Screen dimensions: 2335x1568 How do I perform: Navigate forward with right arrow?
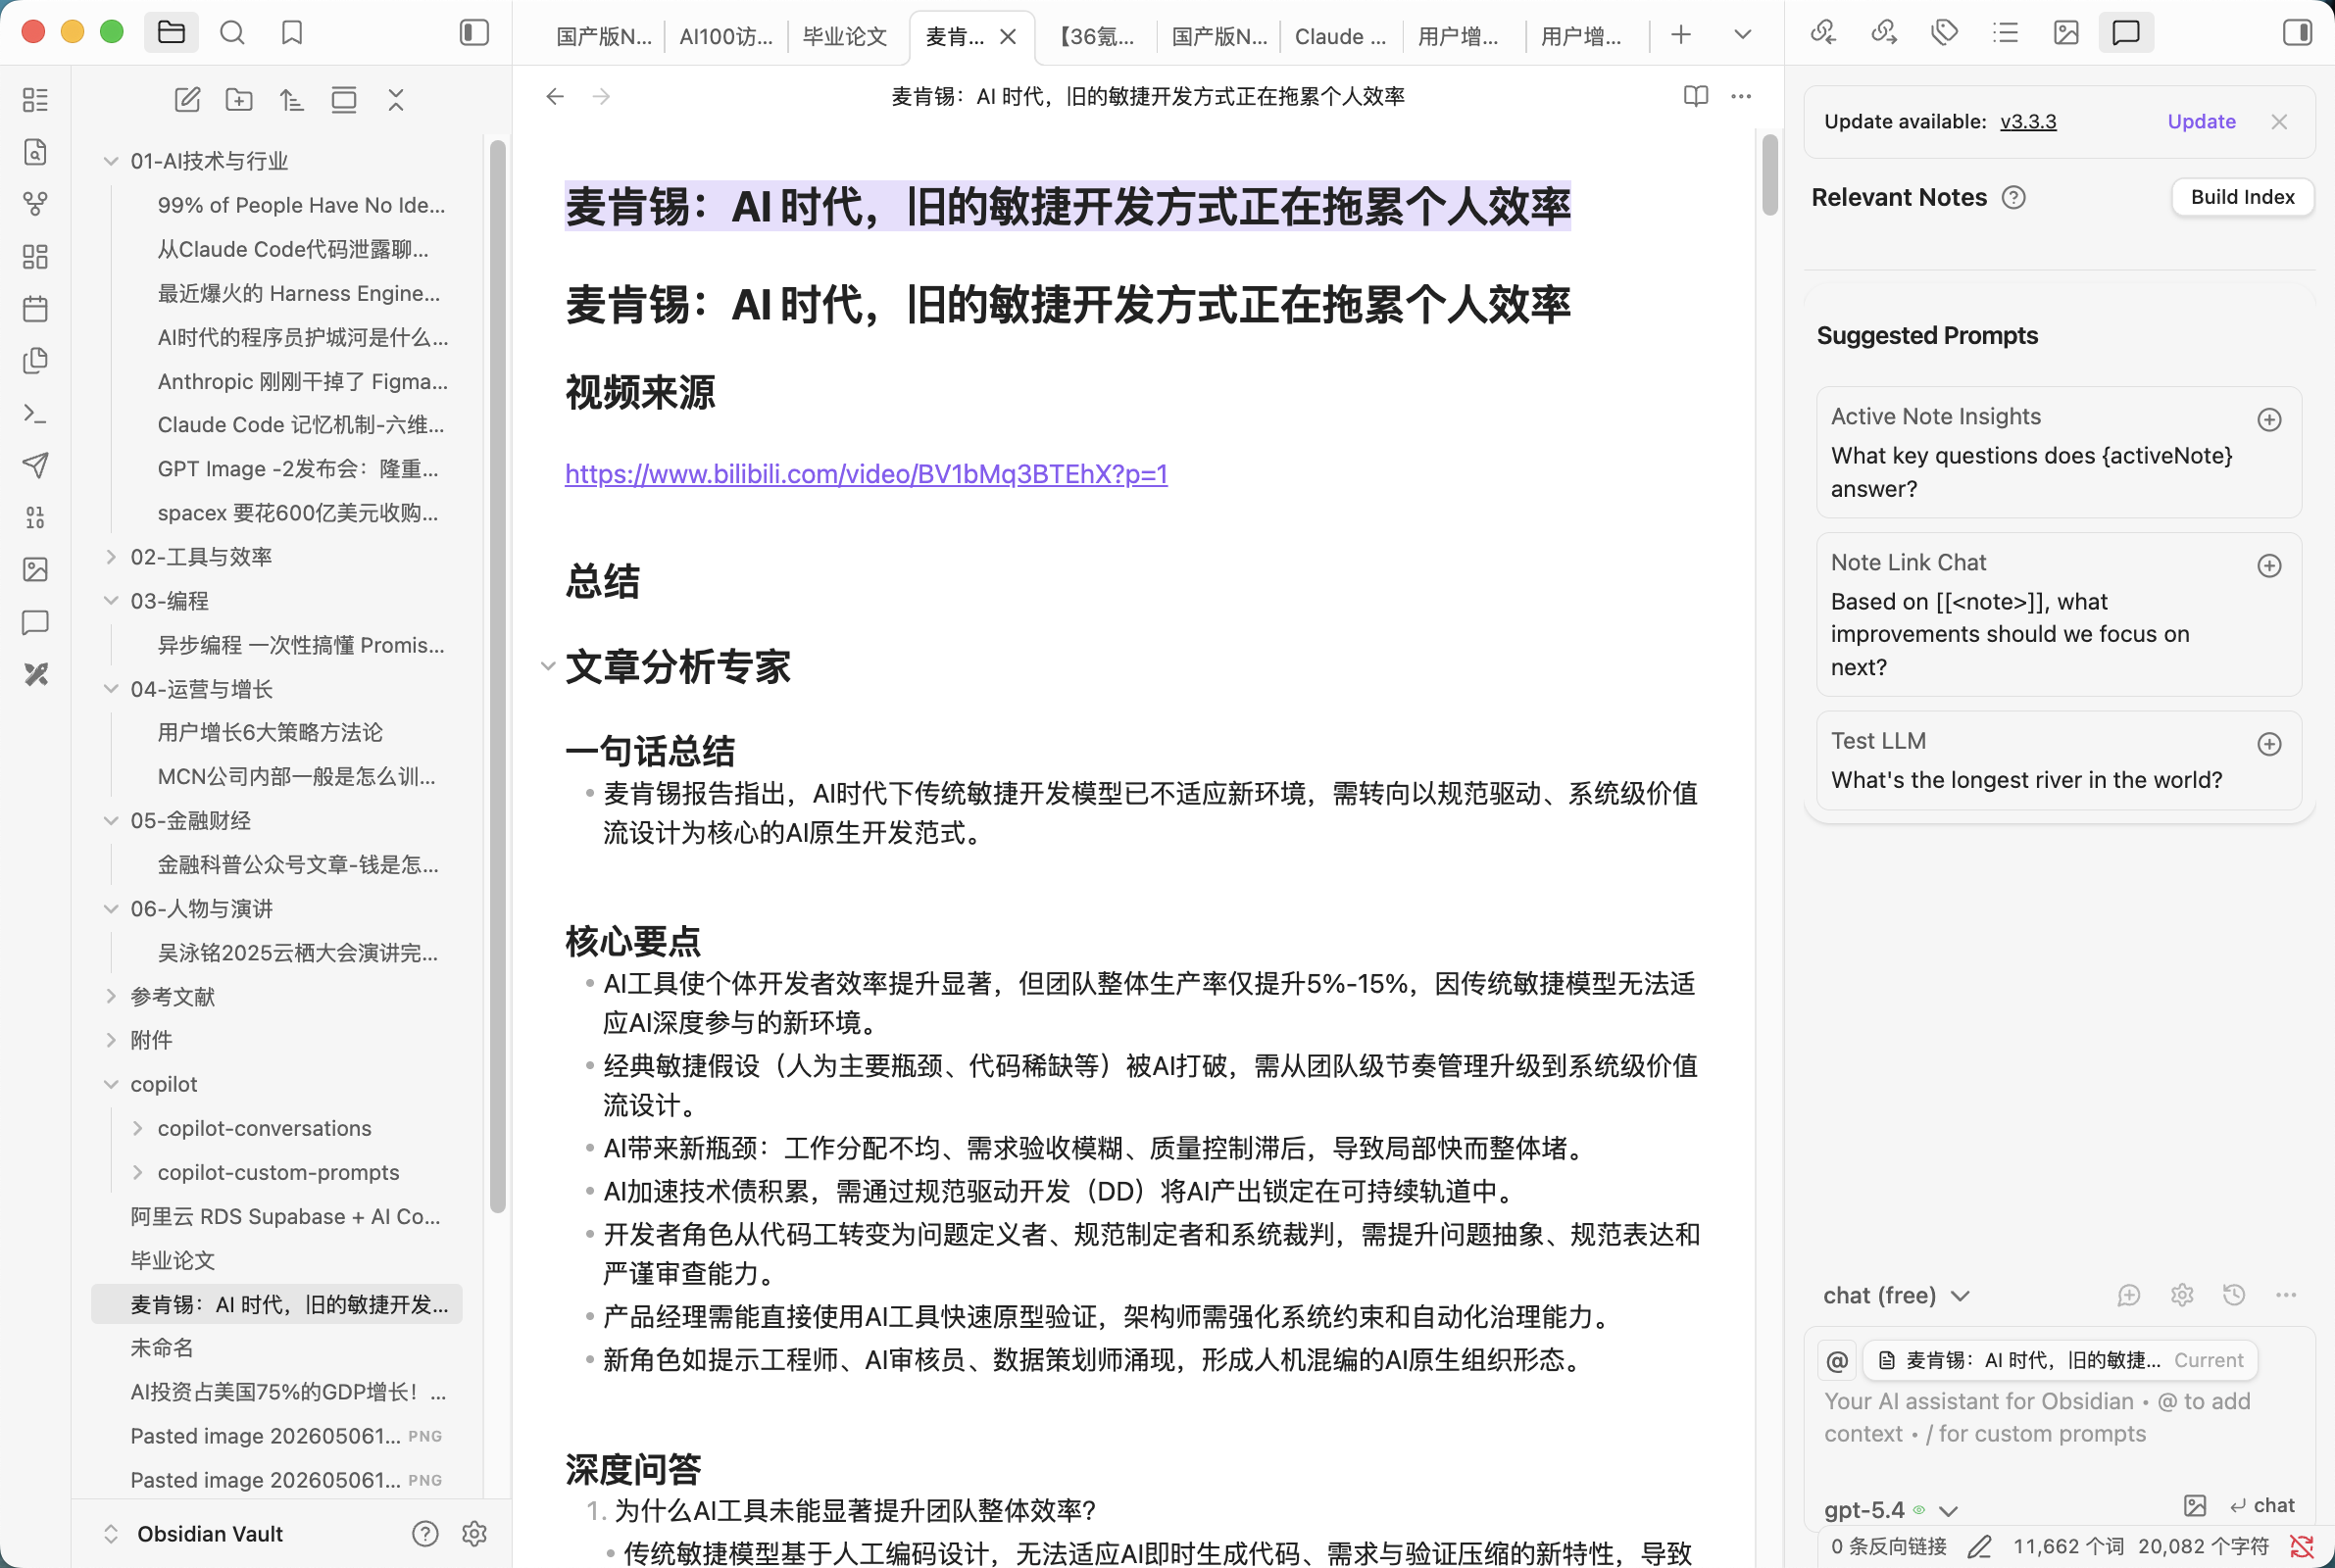(x=601, y=96)
